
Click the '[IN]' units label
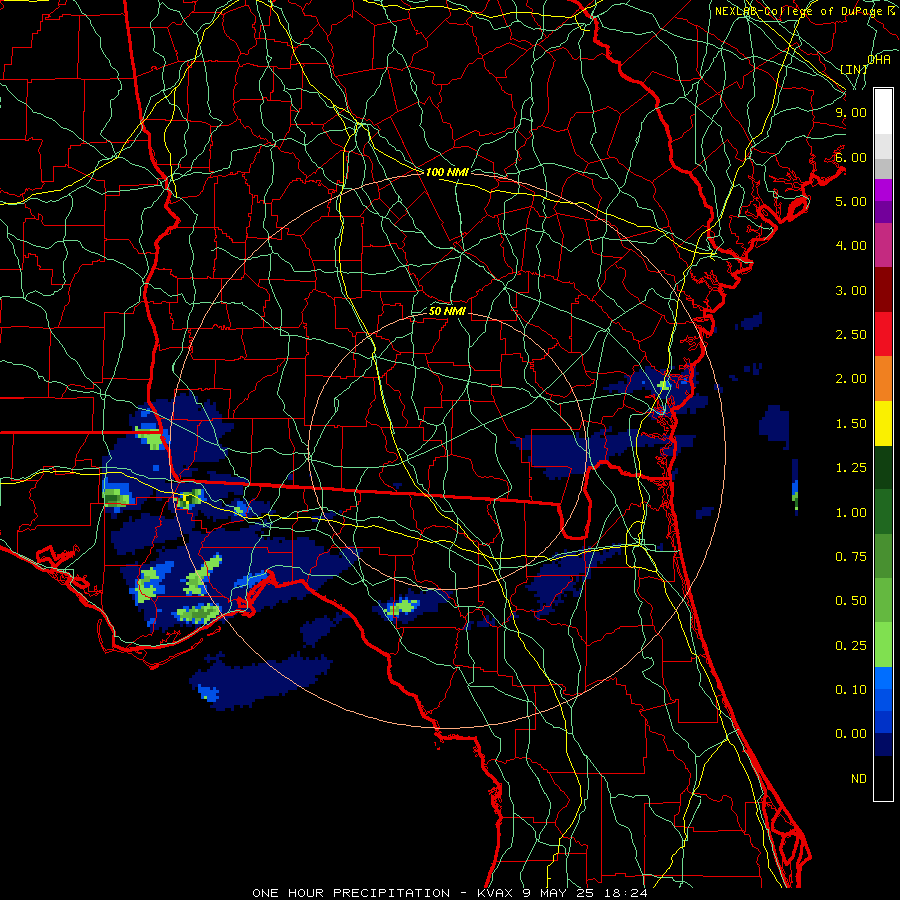tap(854, 69)
